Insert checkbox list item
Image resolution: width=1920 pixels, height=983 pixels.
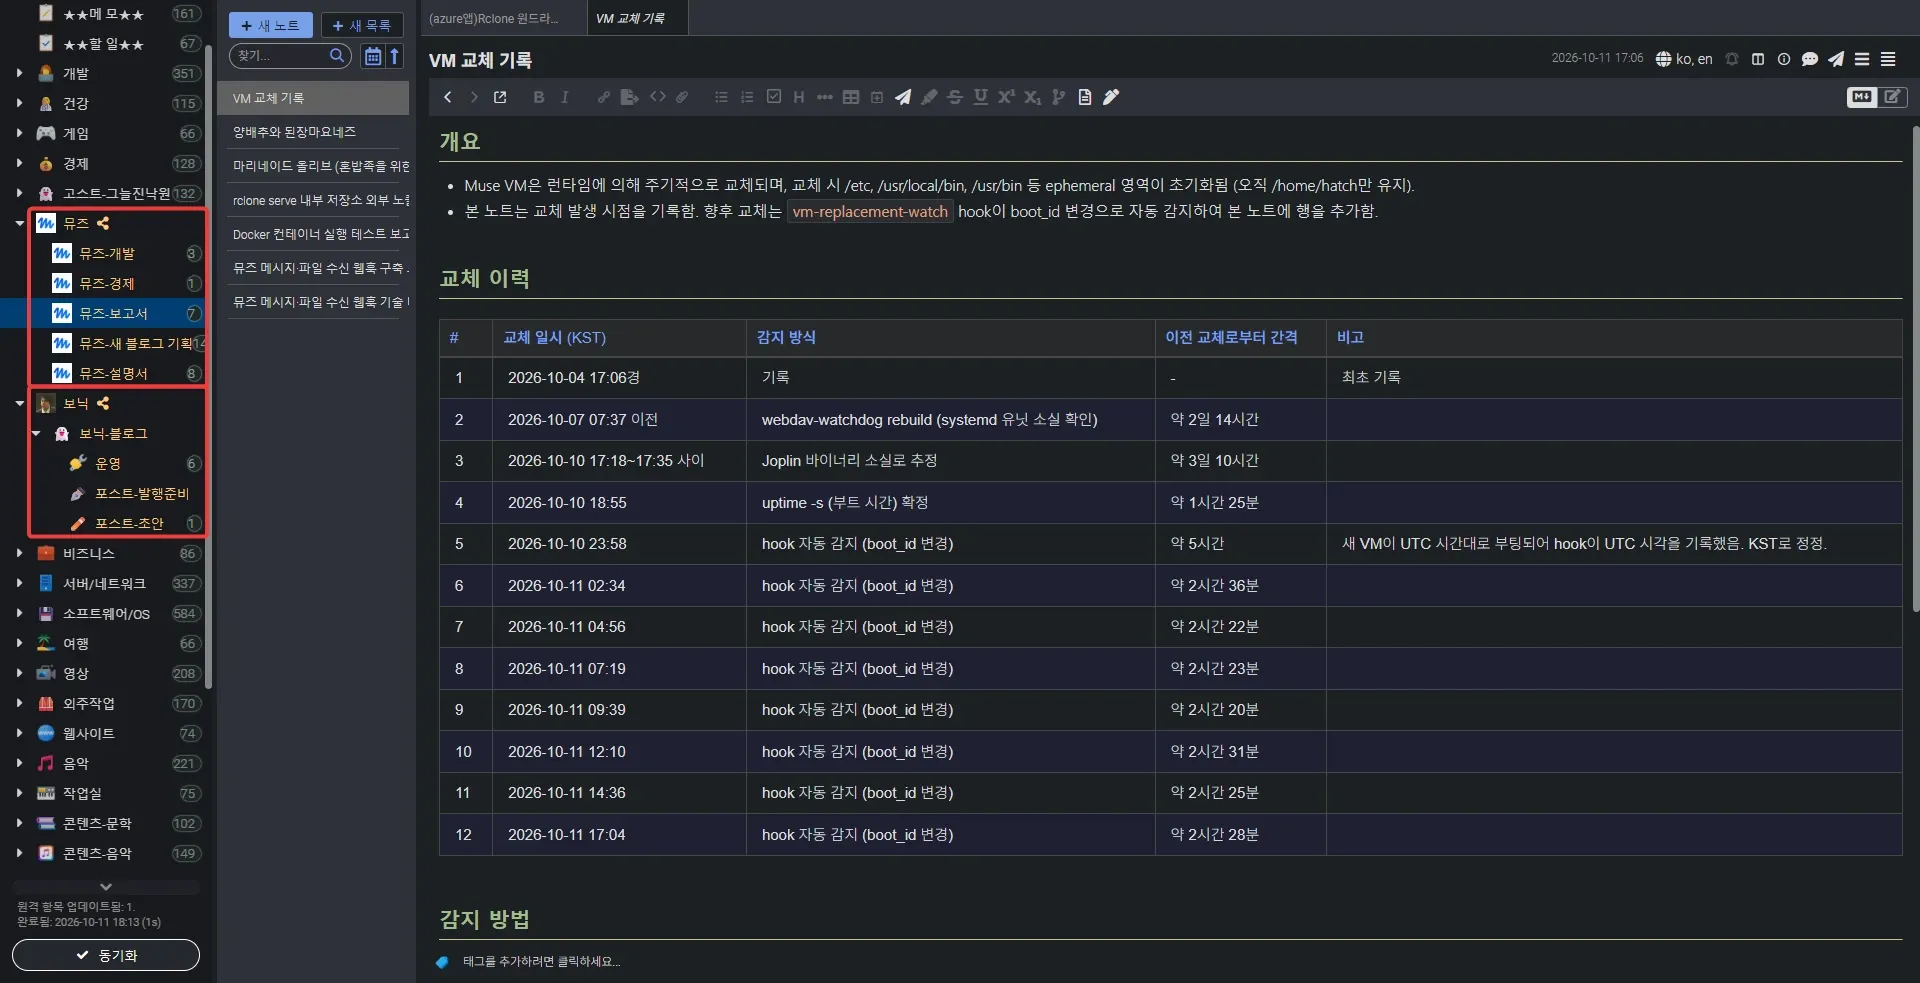pos(773,97)
